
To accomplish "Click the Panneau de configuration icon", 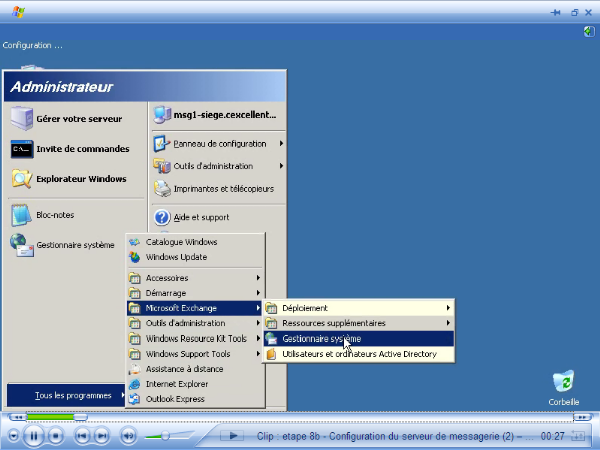I will point(161,144).
